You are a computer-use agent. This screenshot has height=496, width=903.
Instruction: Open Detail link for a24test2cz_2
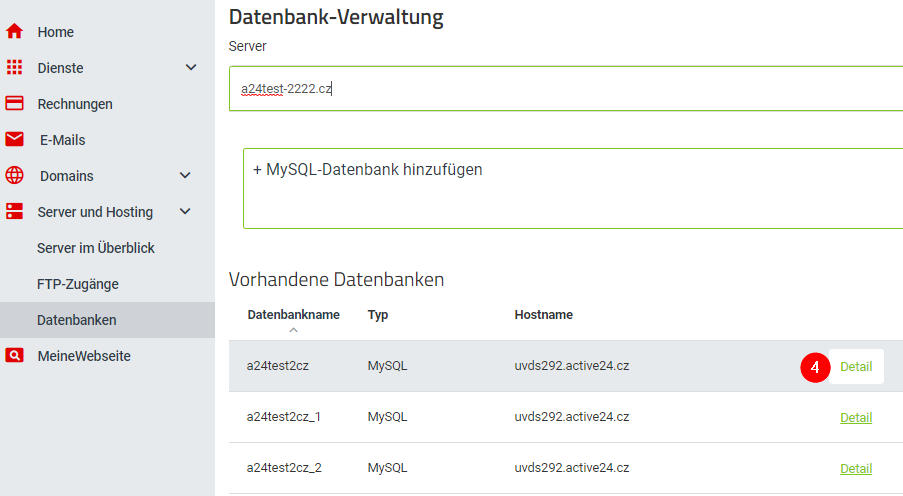pyautogui.click(x=856, y=468)
